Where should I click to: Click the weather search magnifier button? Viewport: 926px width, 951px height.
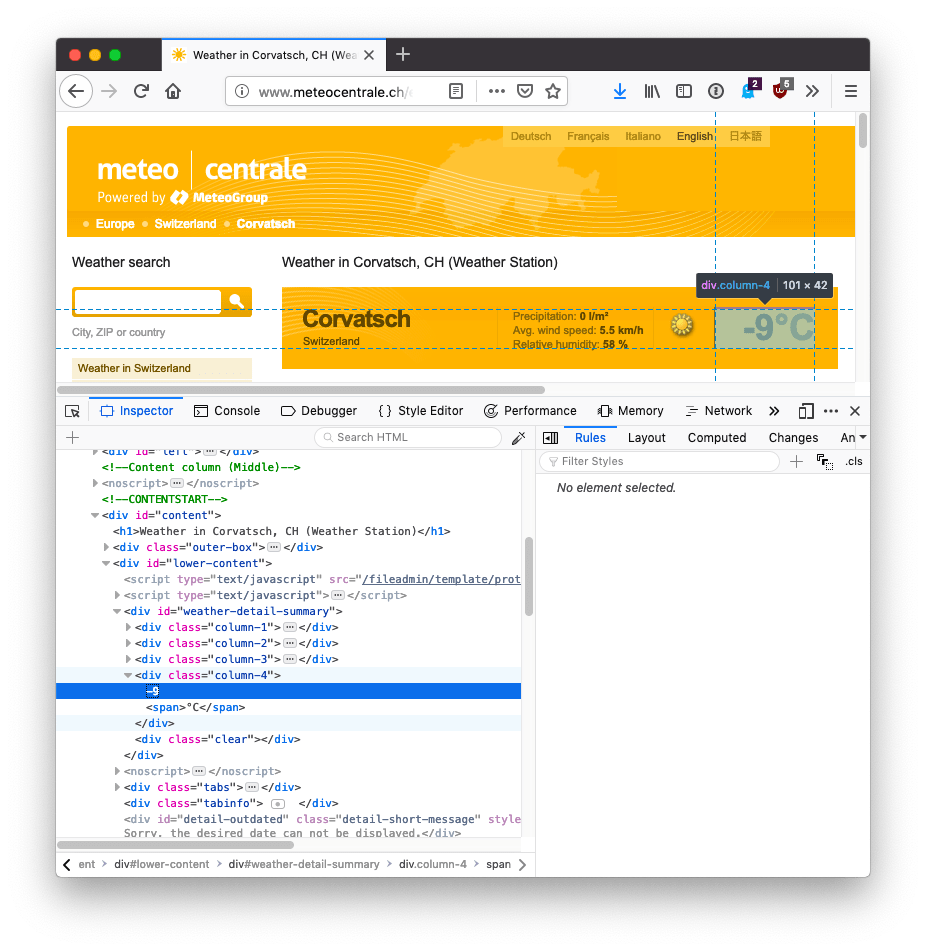(x=237, y=301)
